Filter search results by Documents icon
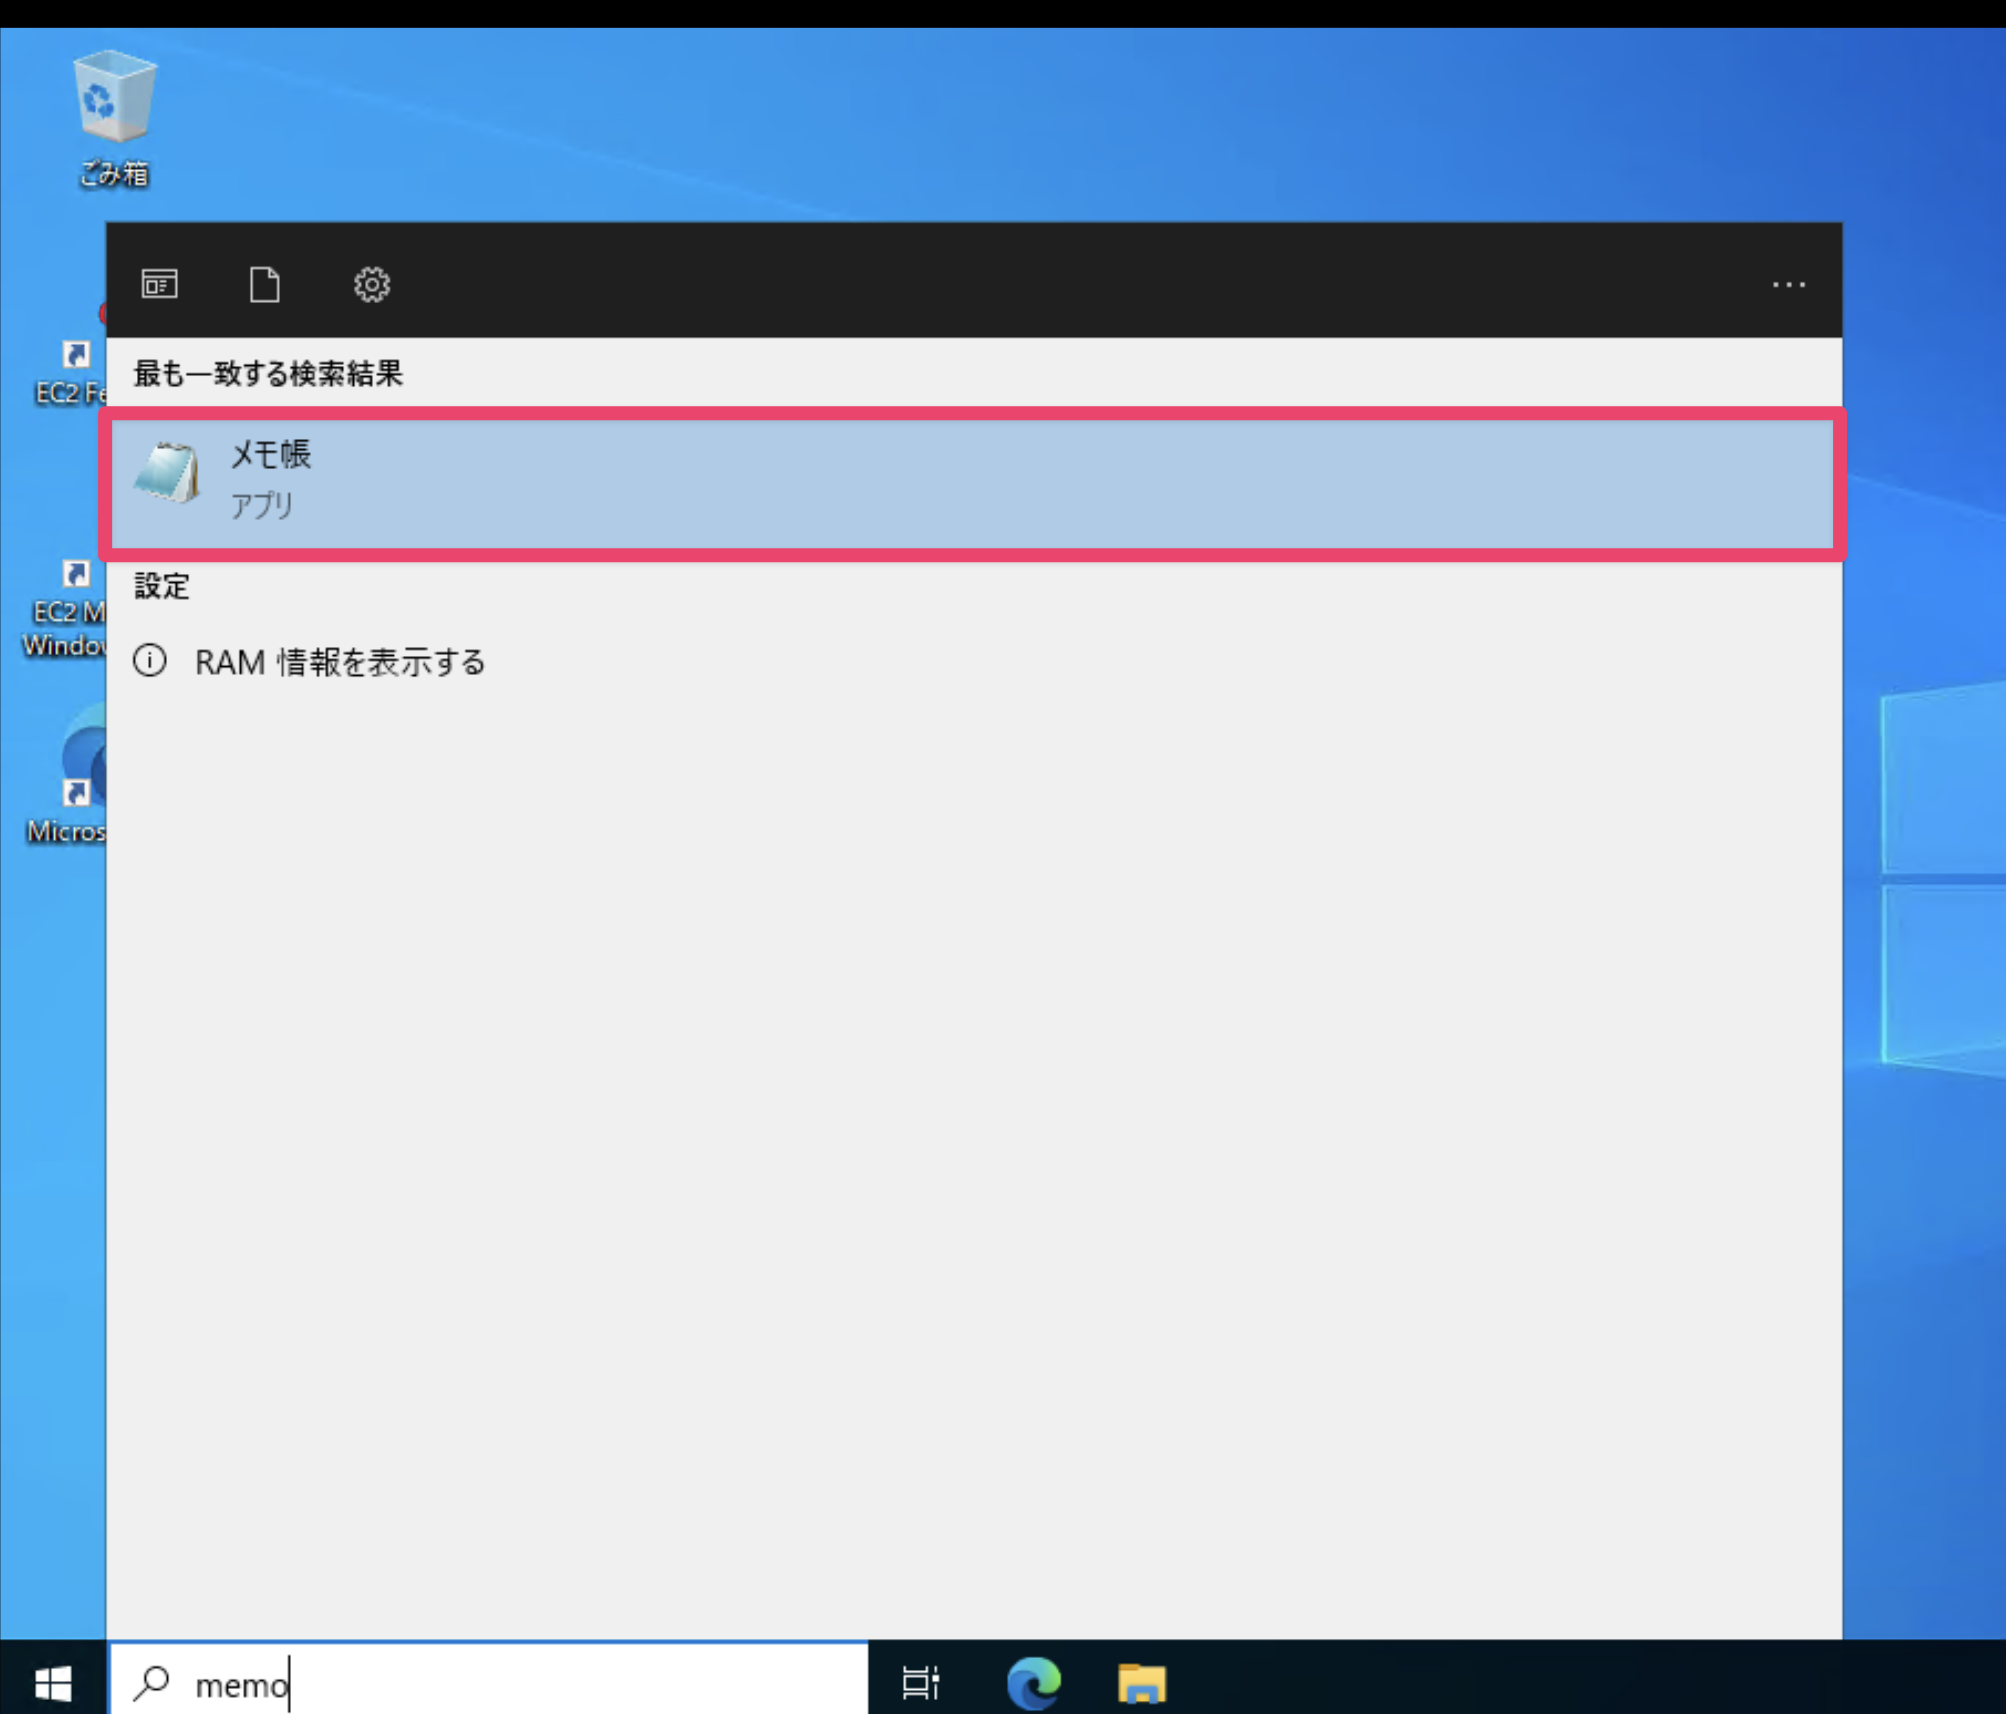The image size is (2006, 1714). click(x=265, y=285)
